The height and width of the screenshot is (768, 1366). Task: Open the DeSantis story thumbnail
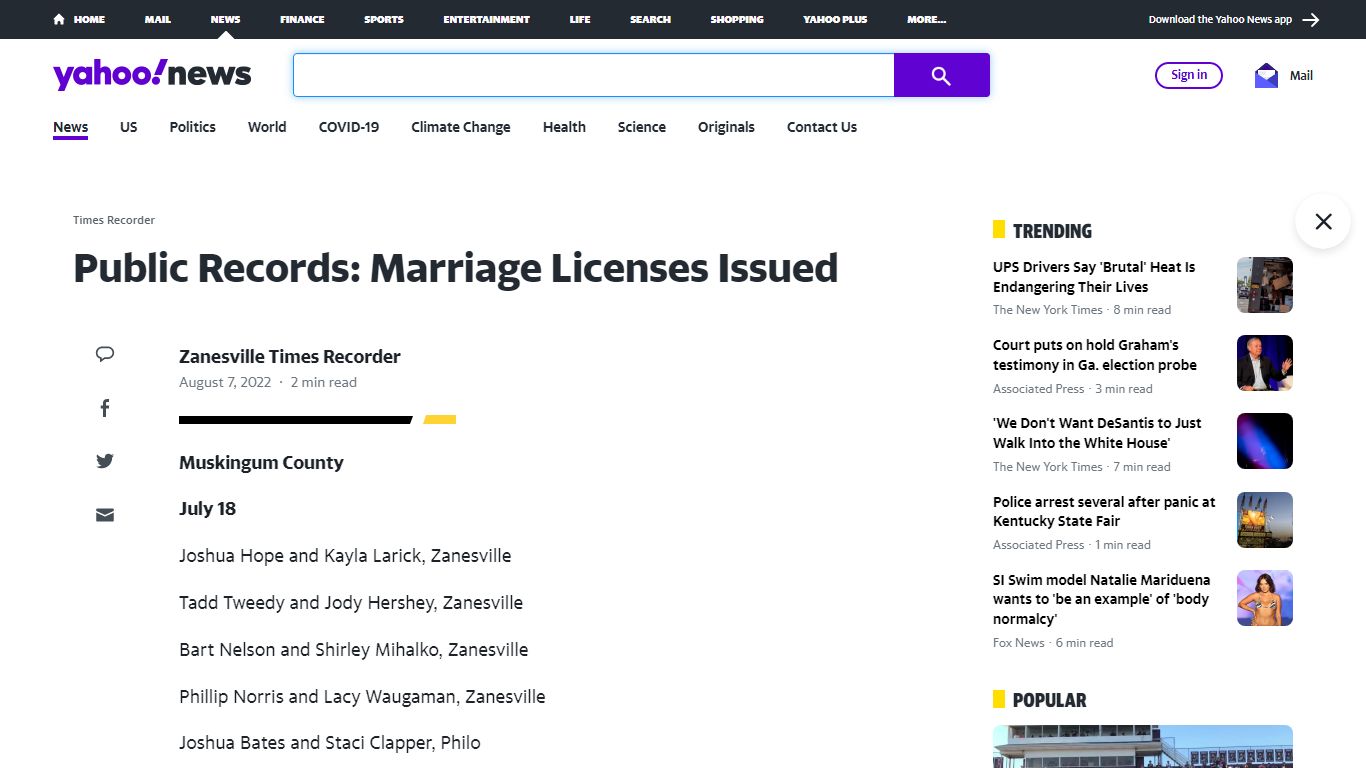click(1265, 441)
